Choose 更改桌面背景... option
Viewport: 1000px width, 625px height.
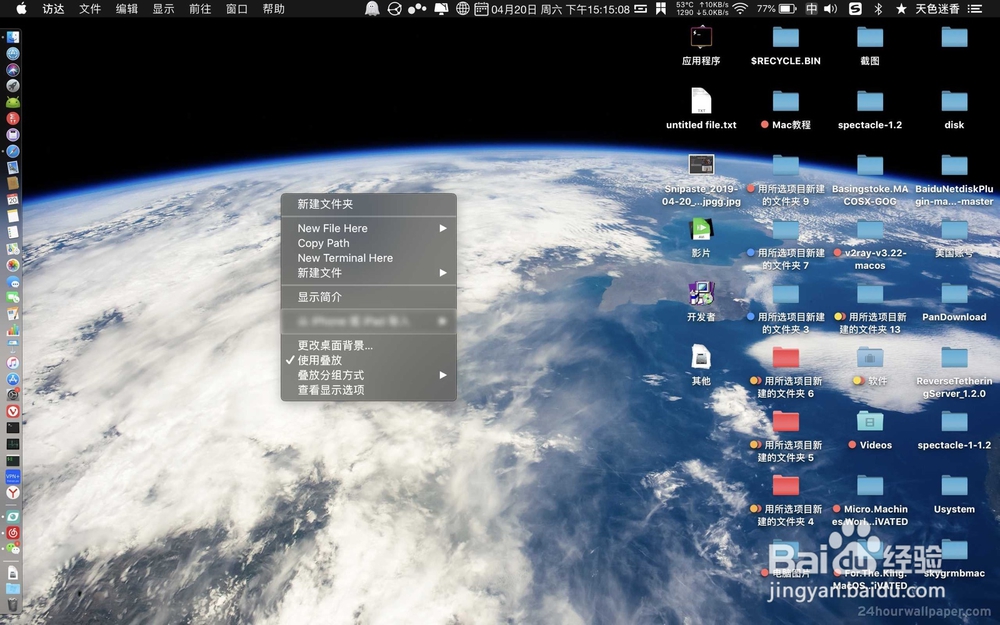point(369,346)
